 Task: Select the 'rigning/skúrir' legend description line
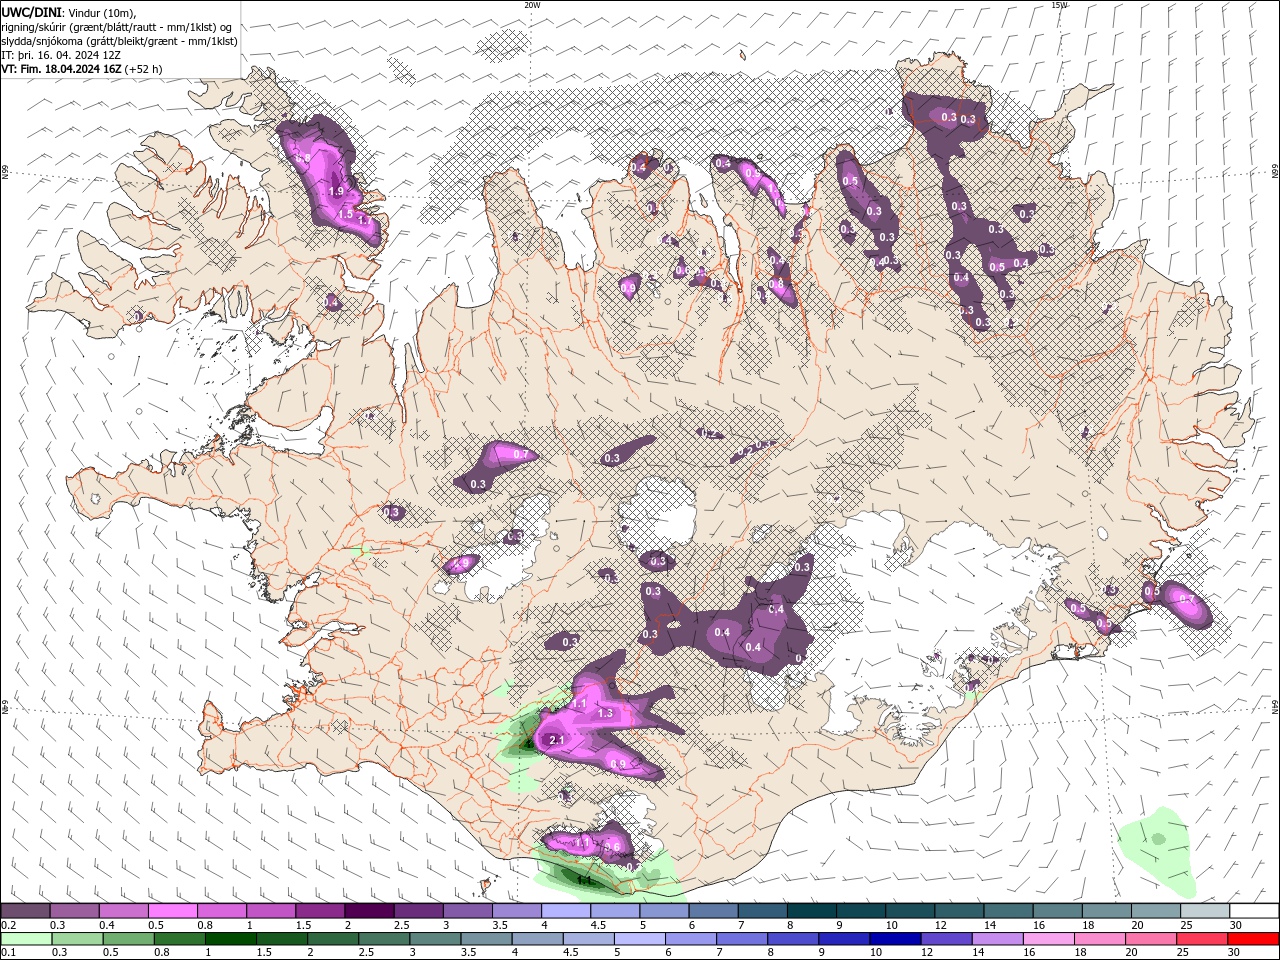(115, 26)
